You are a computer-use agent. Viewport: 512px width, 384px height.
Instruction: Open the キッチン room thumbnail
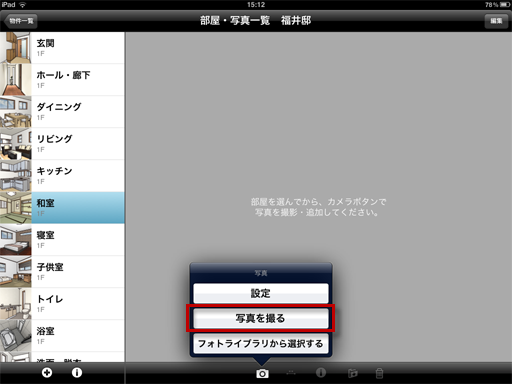point(16,176)
